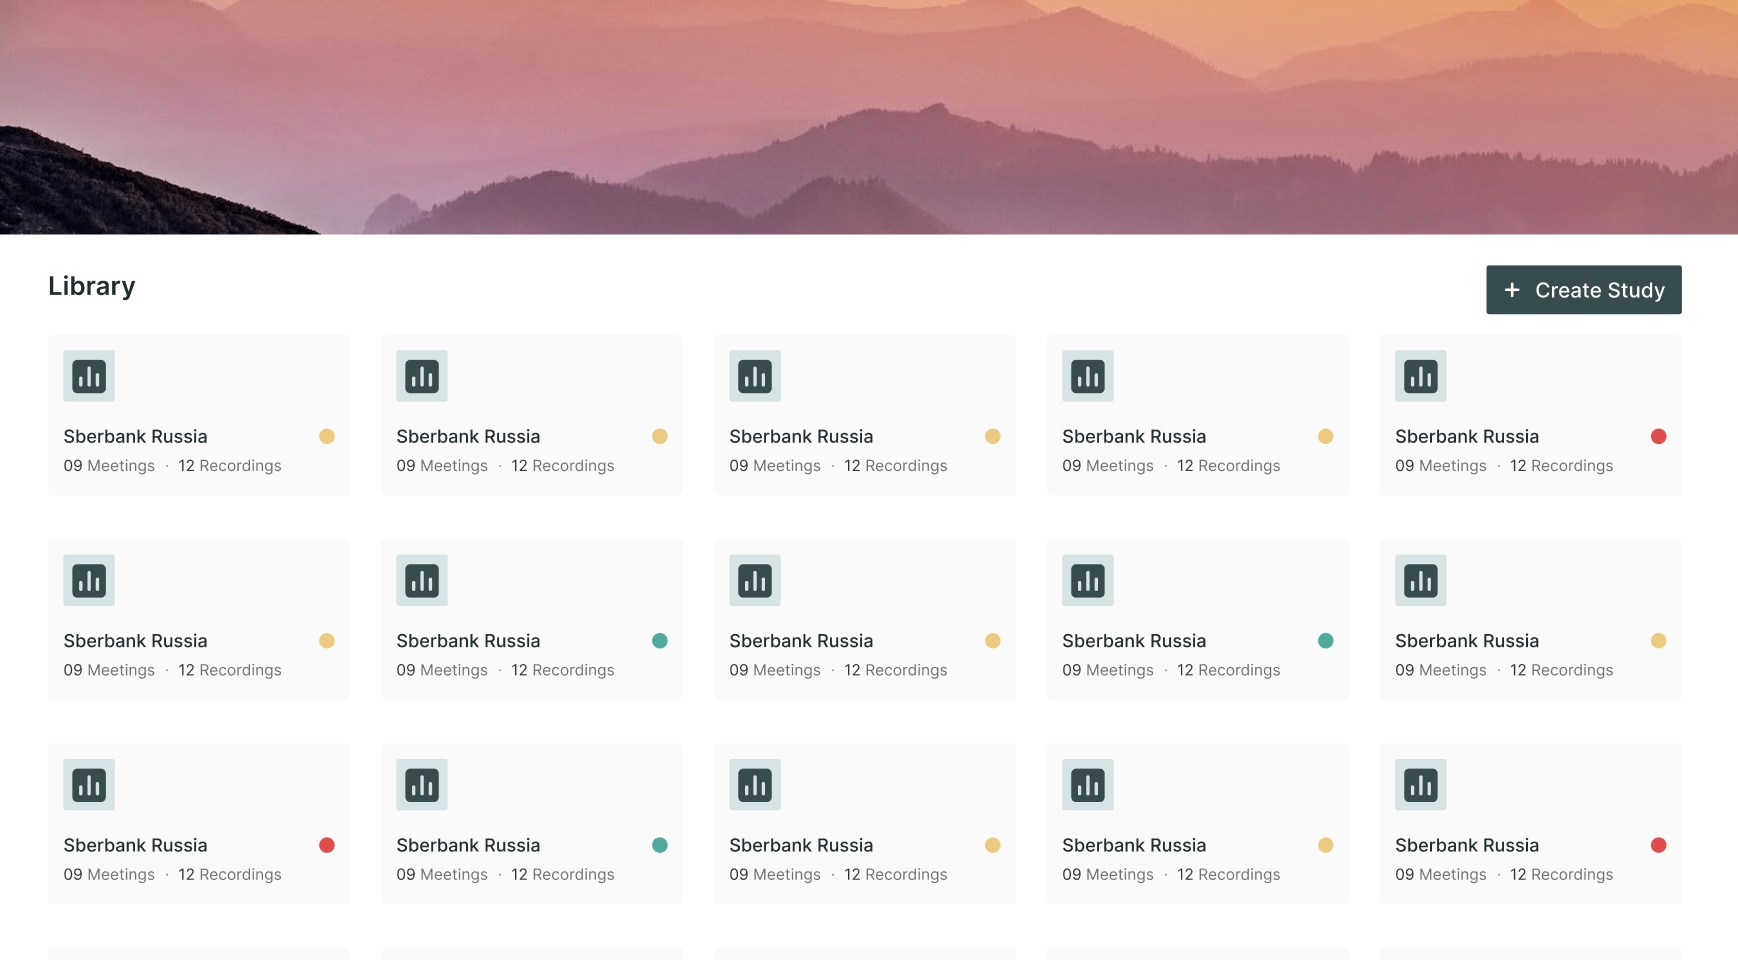
Task: Click chart icon of second row's middle card
Action: pyautogui.click(x=754, y=580)
